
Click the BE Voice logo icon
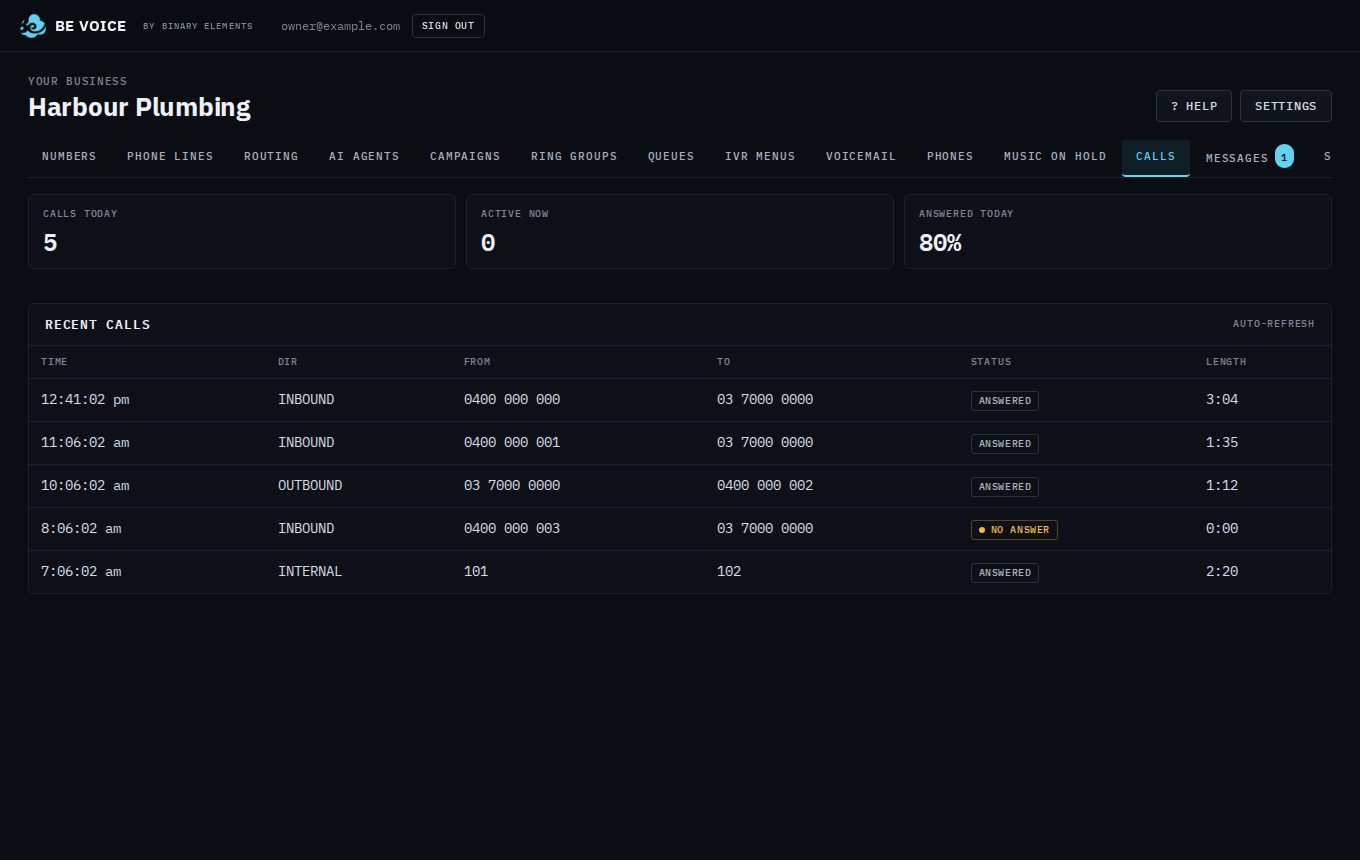[x=33, y=26]
